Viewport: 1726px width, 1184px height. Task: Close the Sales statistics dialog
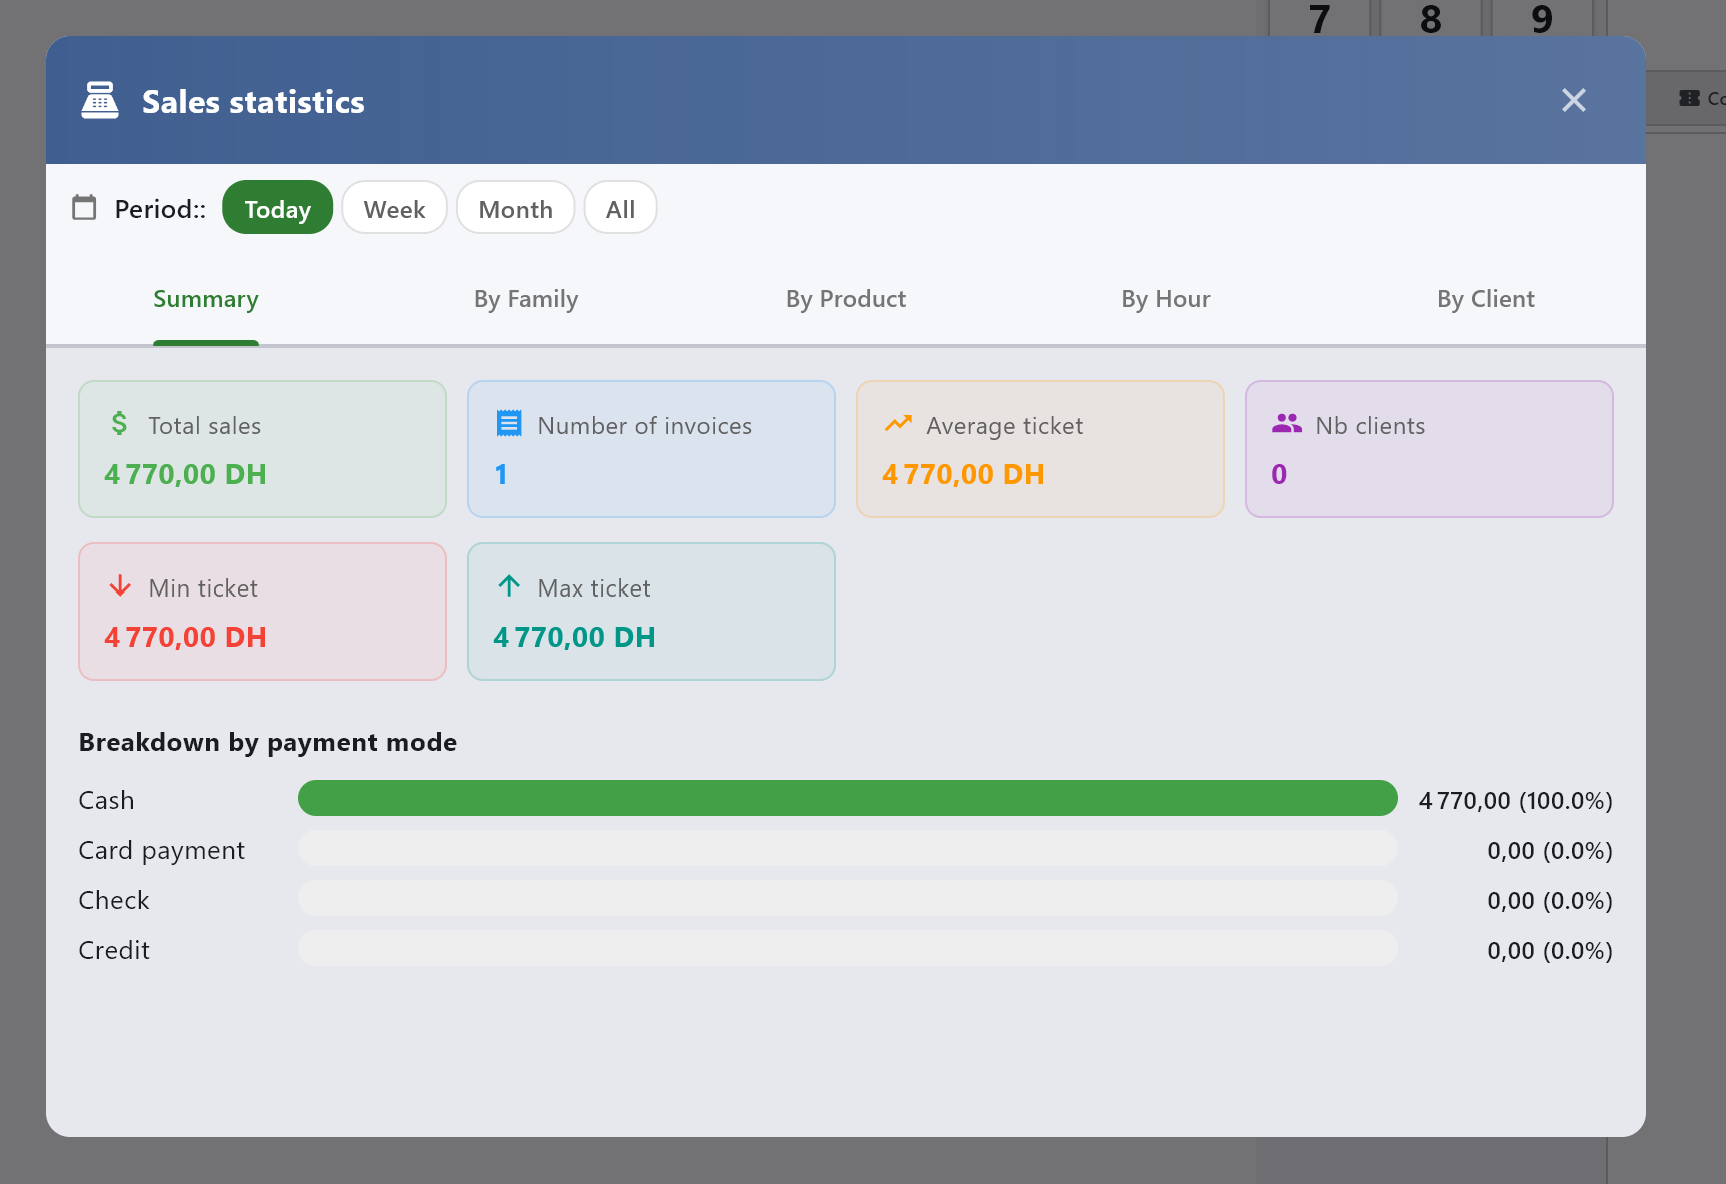tap(1574, 100)
